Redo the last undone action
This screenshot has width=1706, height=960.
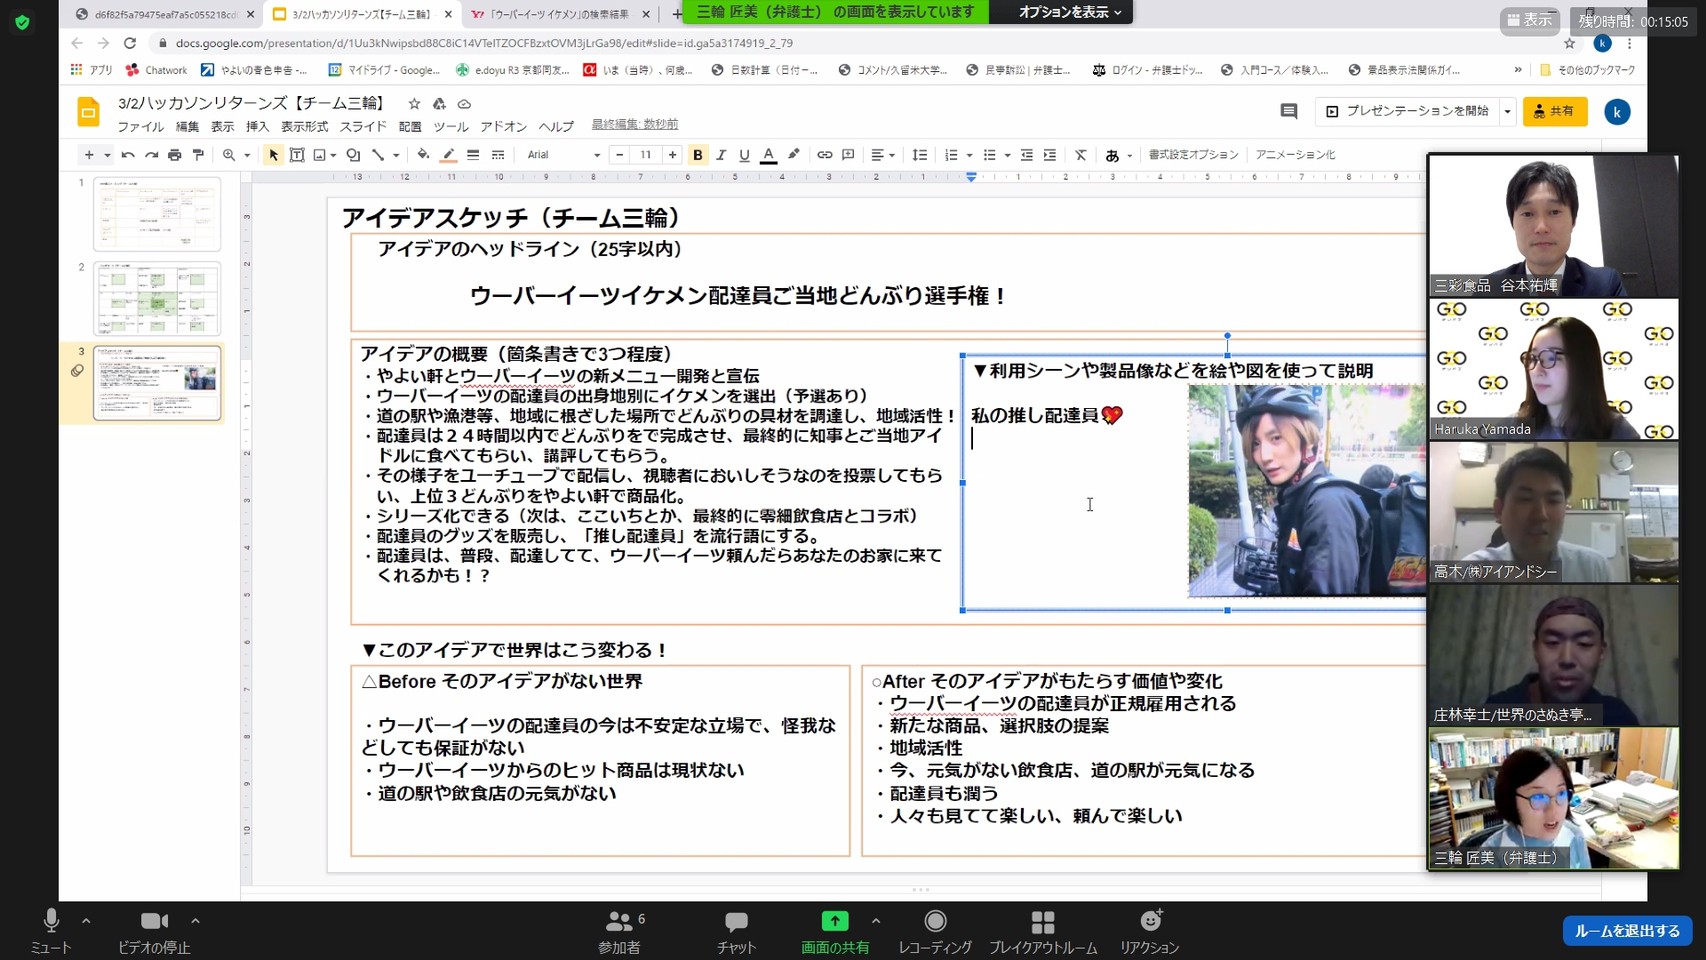151,155
